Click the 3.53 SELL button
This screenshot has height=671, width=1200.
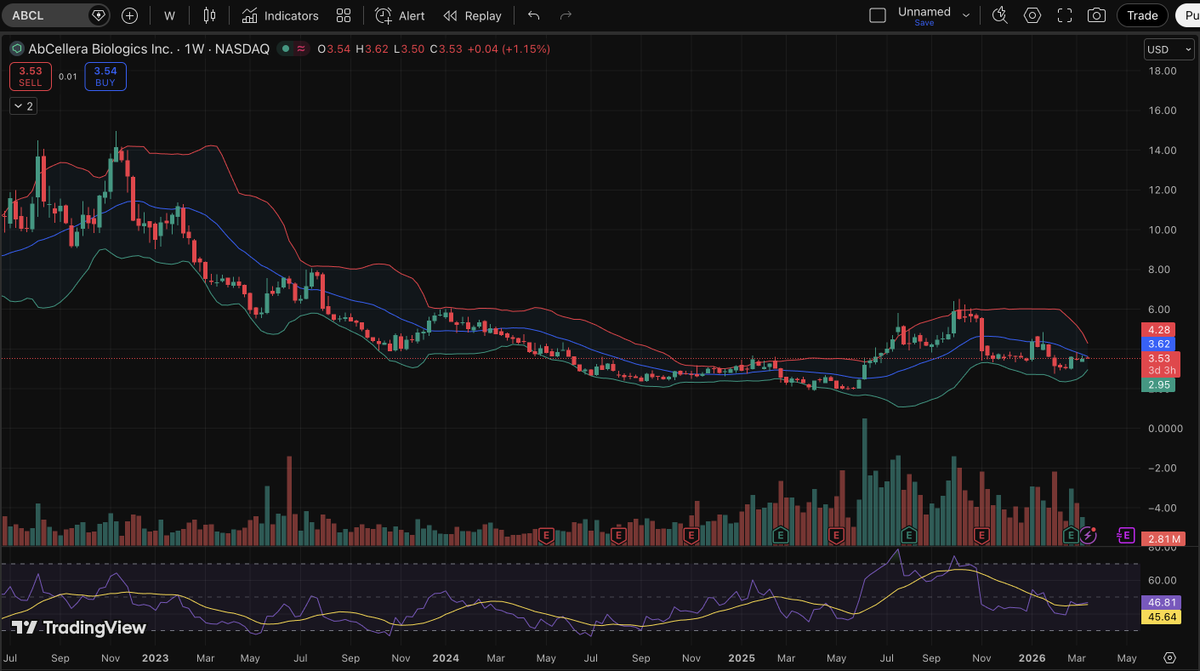[30, 76]
